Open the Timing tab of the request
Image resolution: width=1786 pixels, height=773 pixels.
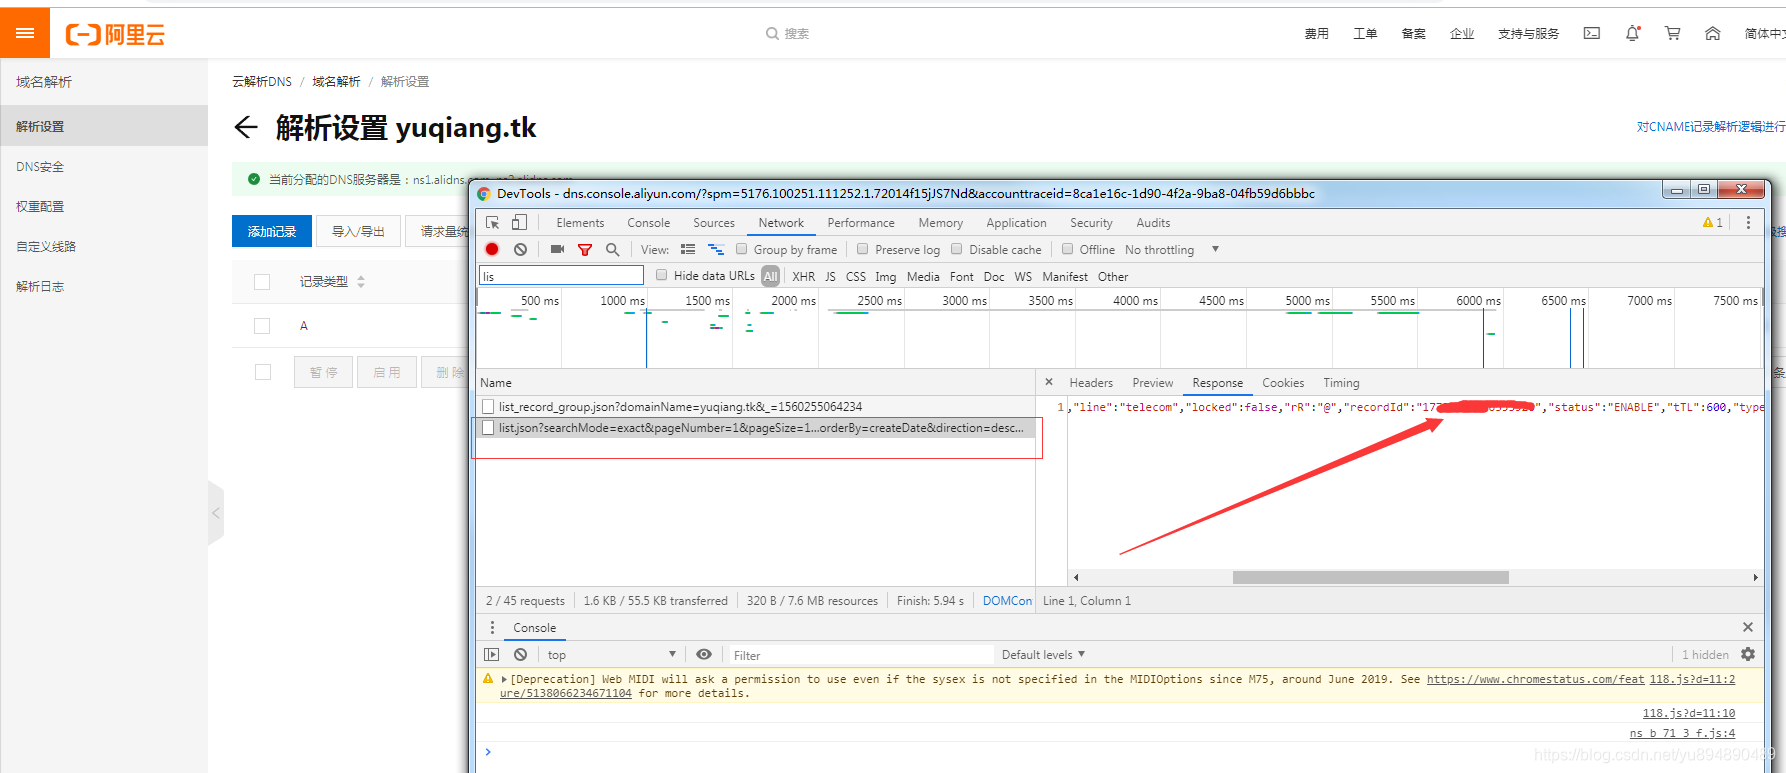point(1341,382)
